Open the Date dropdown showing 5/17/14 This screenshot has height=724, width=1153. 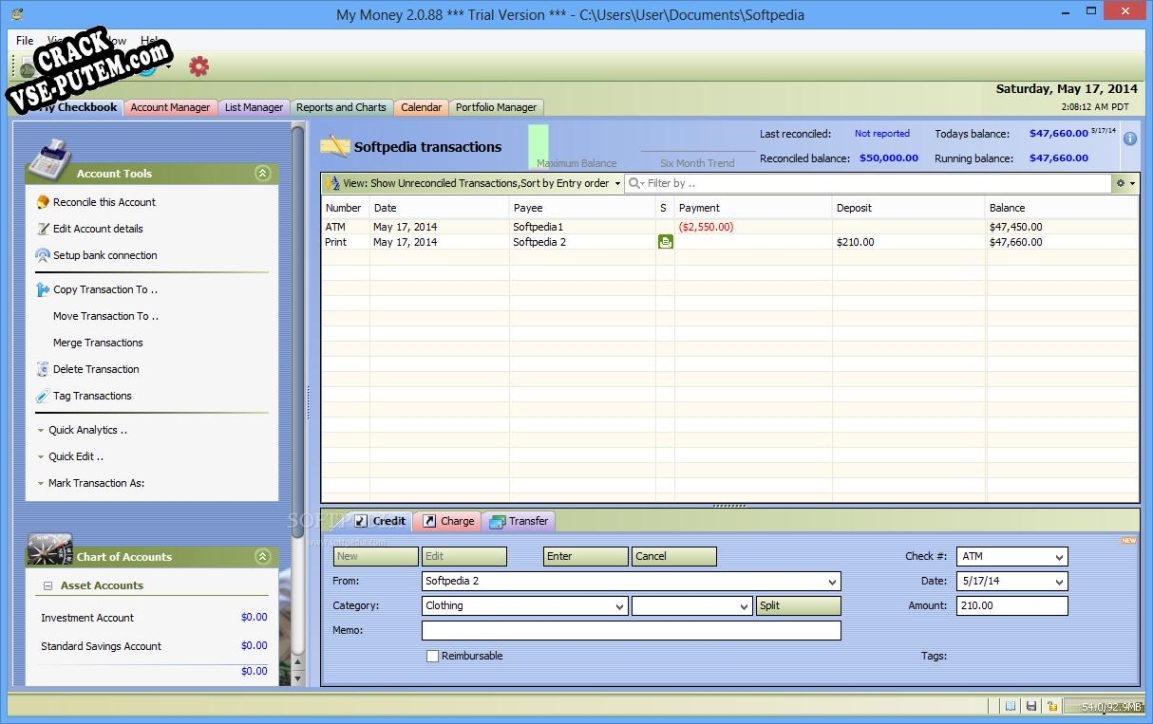(x=1059, y=581)
